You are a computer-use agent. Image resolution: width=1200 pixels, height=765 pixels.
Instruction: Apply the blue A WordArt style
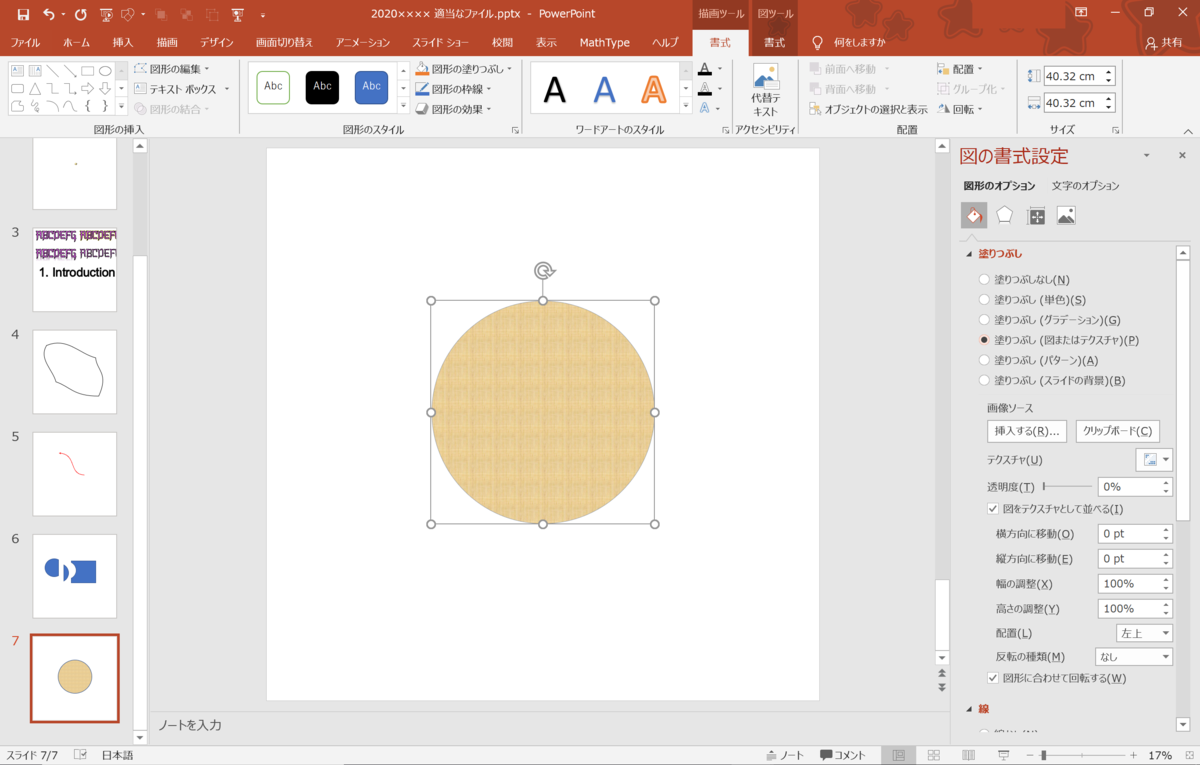(x=604, y=89)
